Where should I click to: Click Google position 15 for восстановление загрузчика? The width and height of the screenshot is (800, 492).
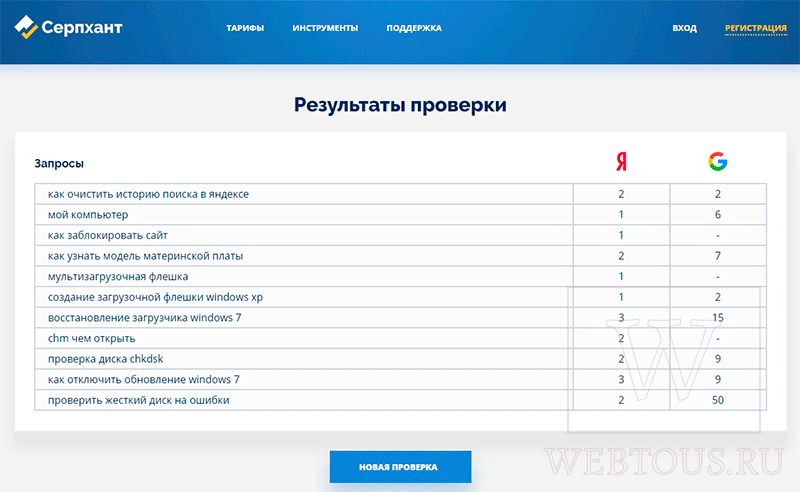[x=717, y=317]
